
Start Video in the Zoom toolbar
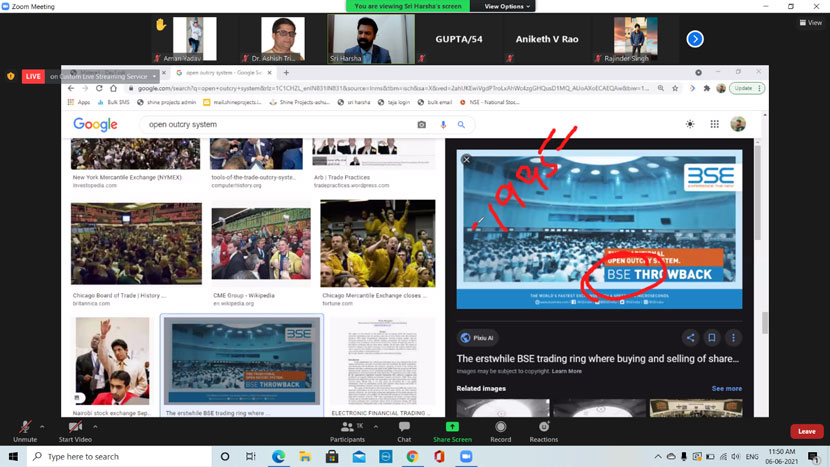[75, 431]
